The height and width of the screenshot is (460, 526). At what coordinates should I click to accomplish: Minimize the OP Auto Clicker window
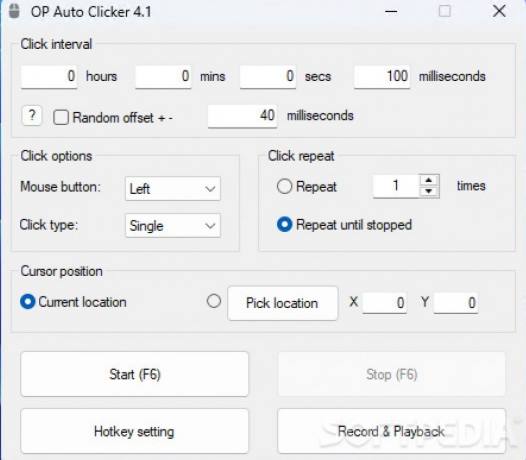(391, 12)
